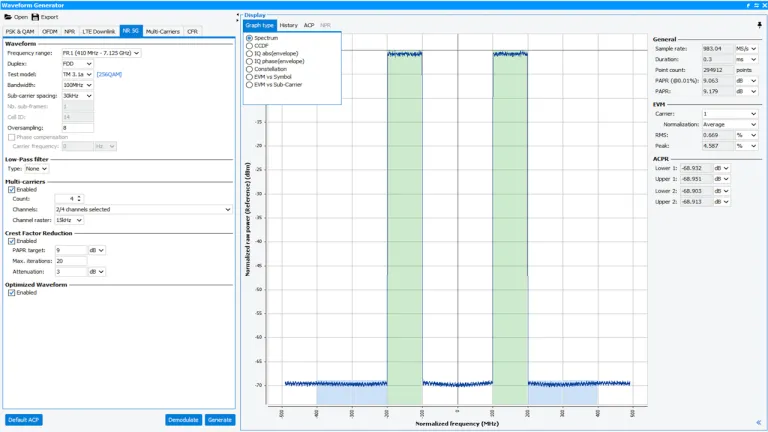Open the Duplex FDD dropdown

(77, 64)
